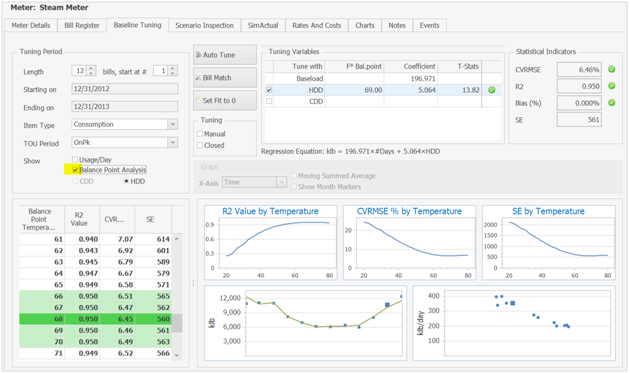The width and height of the screenshot is (630, 373).
Task: View the Events tab
Action: (x=430, y=25)
